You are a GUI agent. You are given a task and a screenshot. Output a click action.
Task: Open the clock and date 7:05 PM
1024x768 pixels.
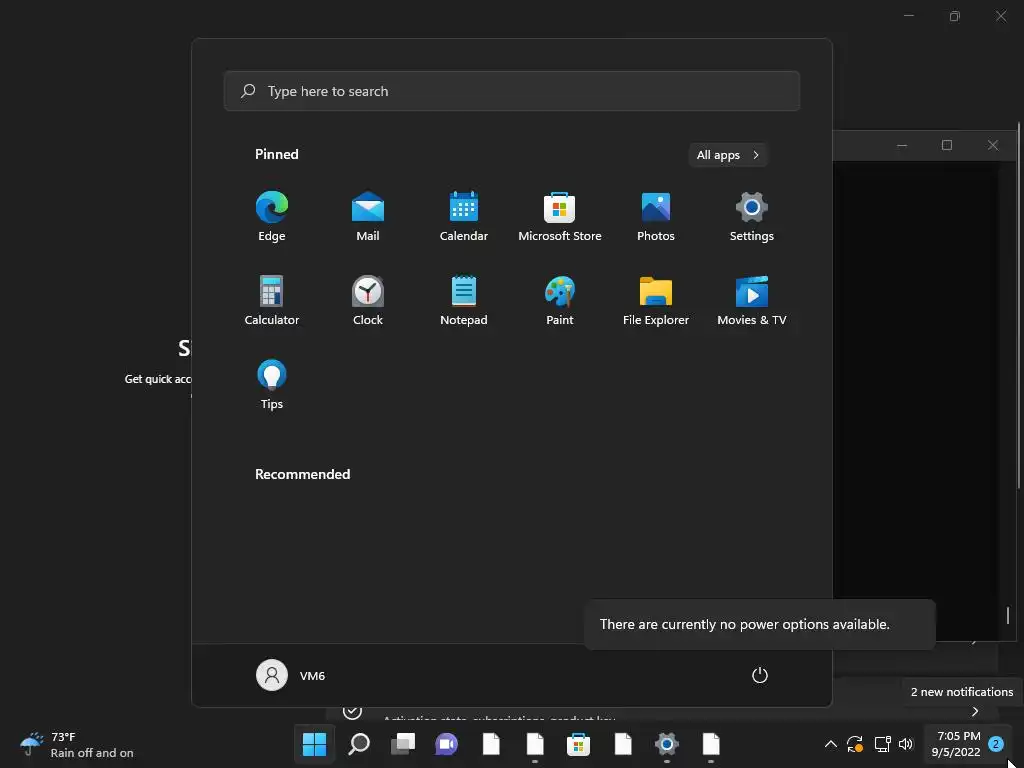(x=956, y=744)
